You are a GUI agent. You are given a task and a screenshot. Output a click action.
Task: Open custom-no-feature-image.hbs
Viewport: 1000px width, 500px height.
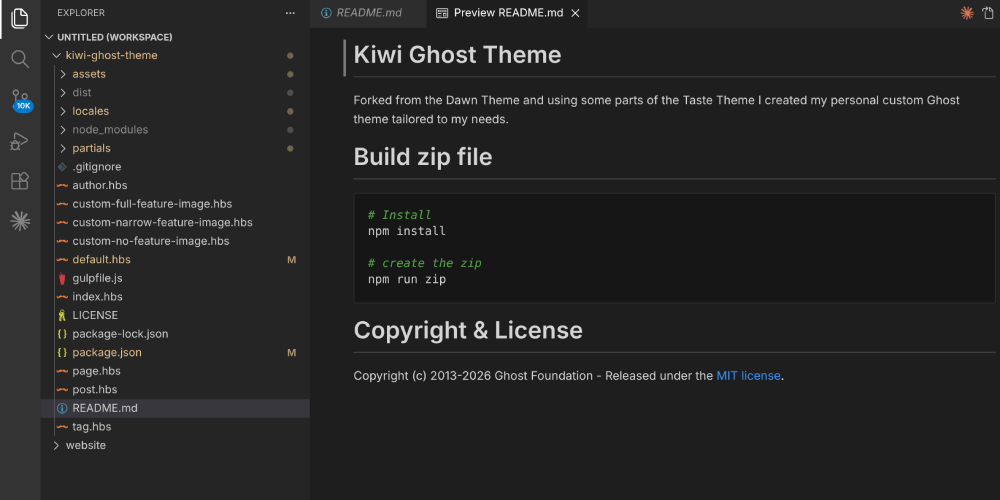click(175, 241)
